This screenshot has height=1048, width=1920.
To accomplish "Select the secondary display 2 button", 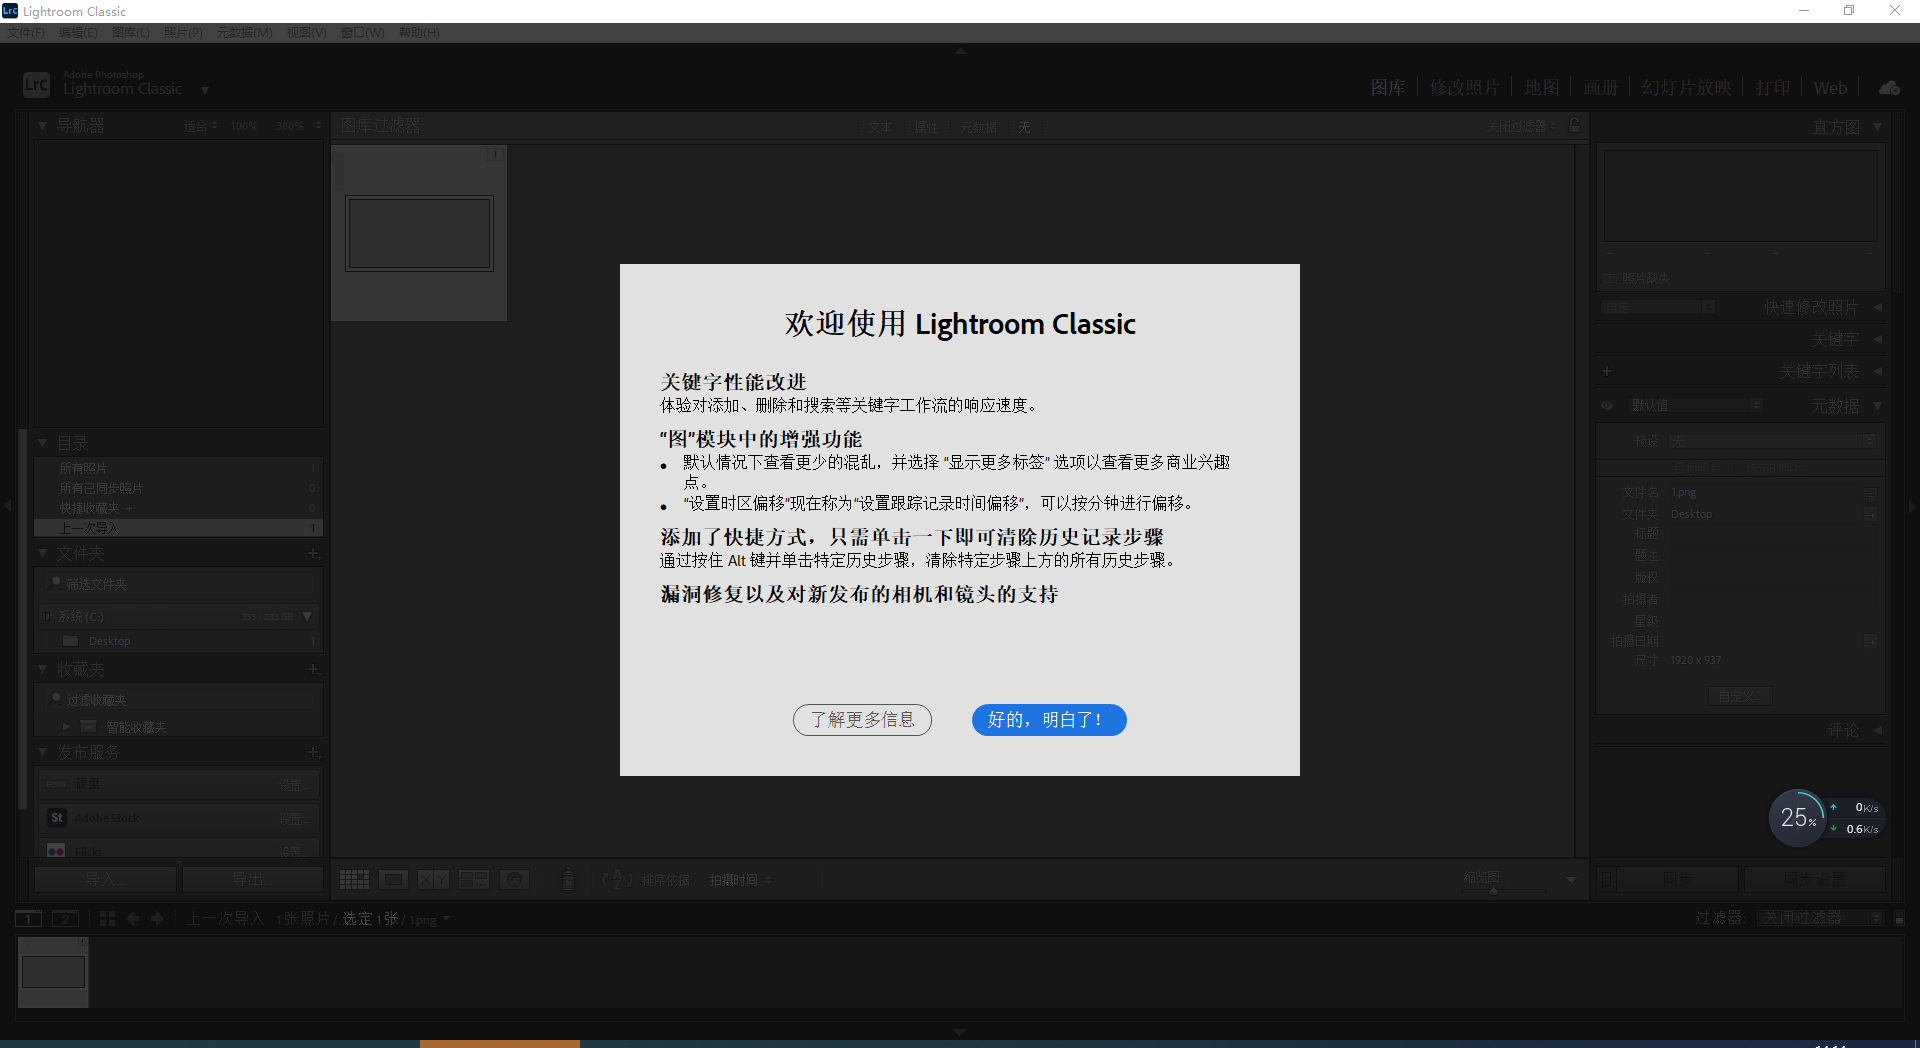I will pyautogui.click(x=65, y=919).
